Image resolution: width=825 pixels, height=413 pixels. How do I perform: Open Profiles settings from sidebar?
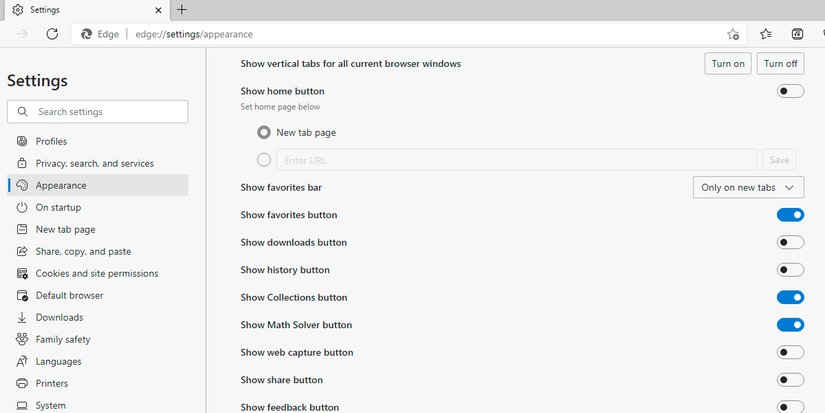[51, 141]
